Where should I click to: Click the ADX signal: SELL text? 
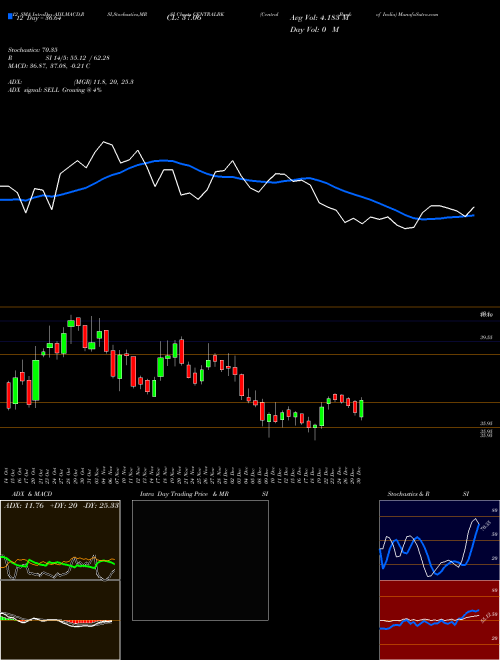(x=55, y=90)
